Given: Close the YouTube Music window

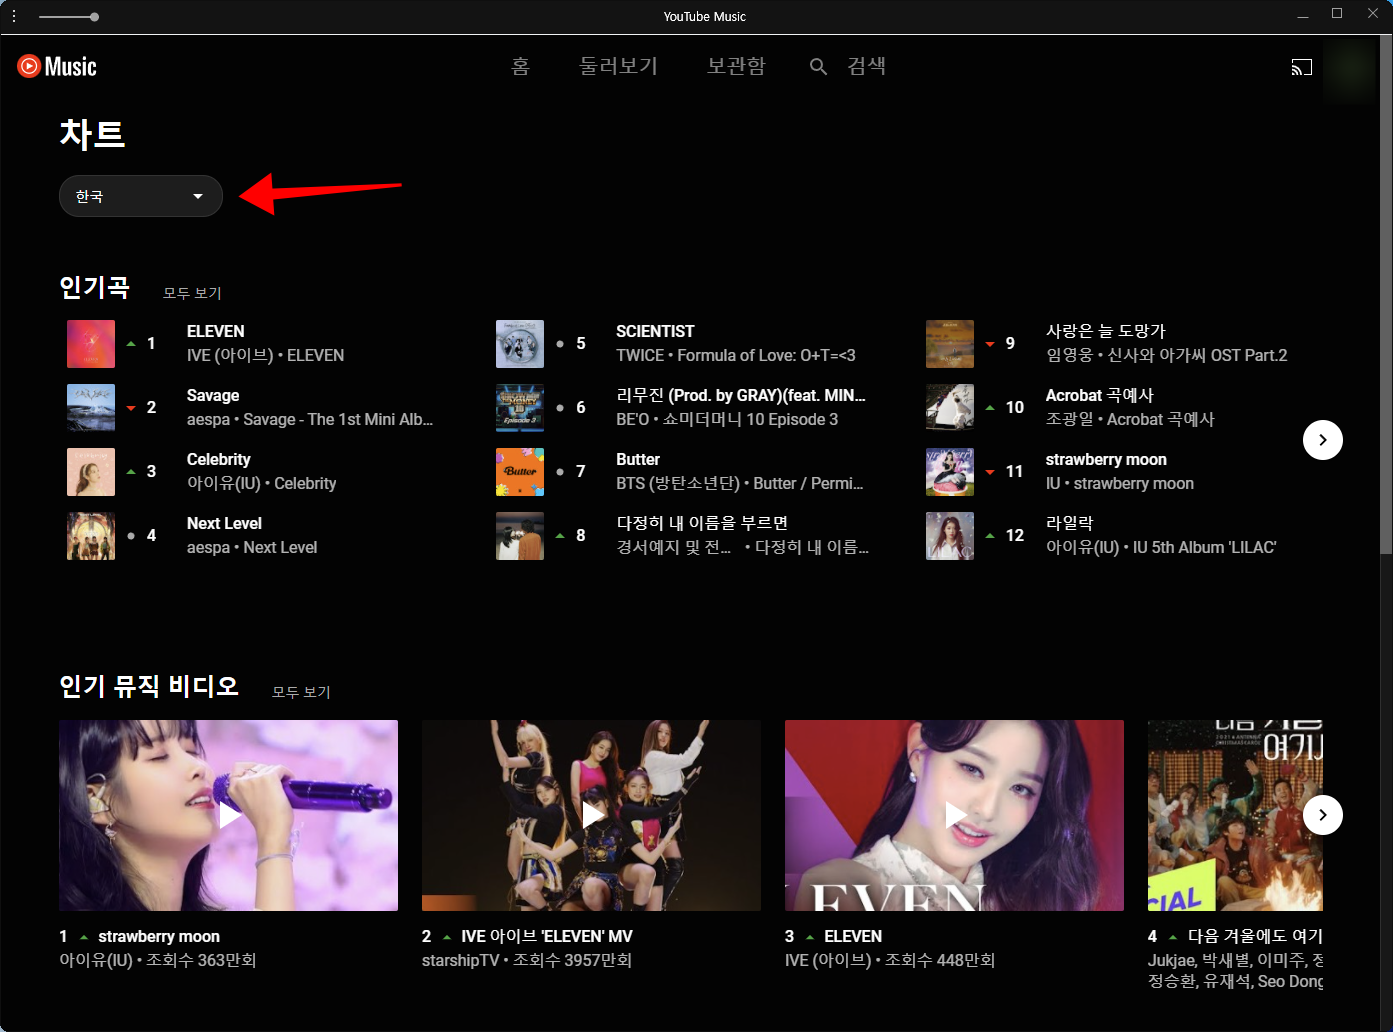Looking at the screenshot, I should click(x=1373, y=14).
